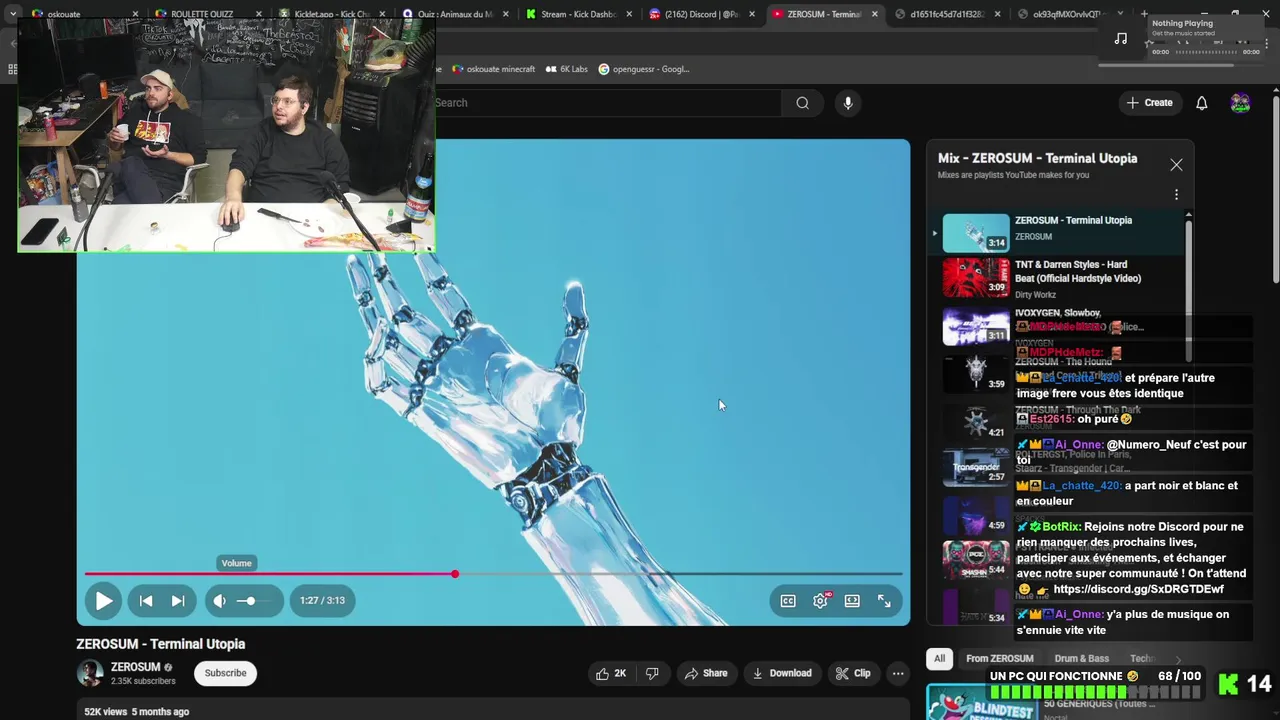This screenshot has width=1280, height=720.
Task: Skip to the previous video
Action: [146, 601]
